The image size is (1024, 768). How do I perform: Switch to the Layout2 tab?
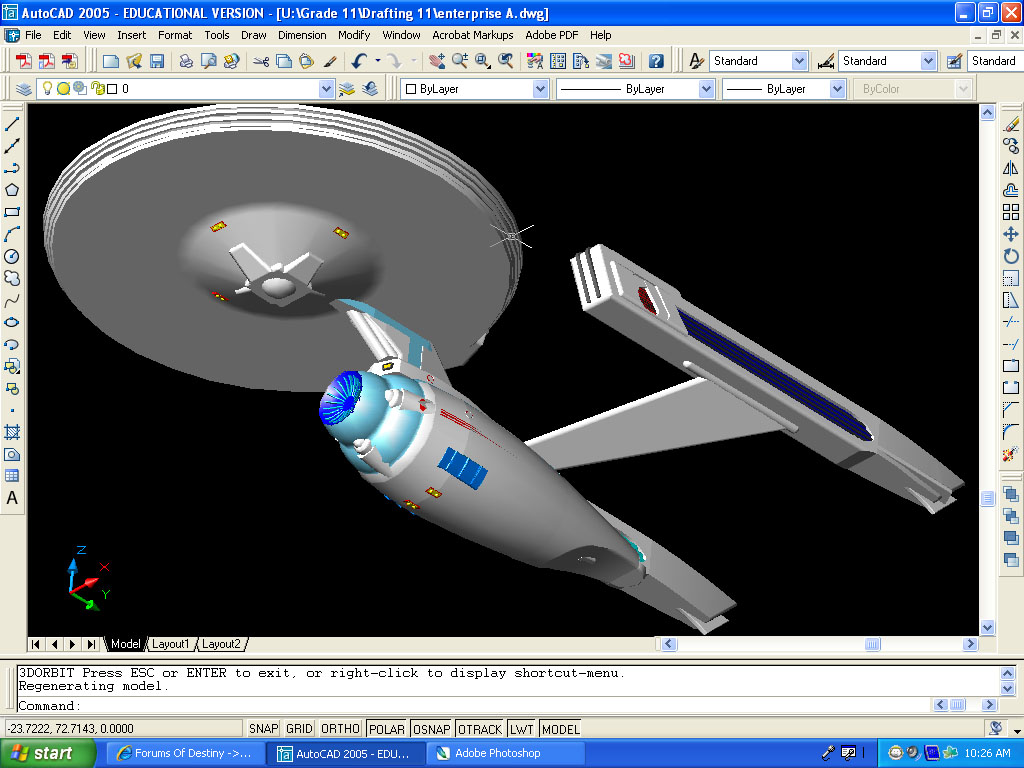pos(221,644)
